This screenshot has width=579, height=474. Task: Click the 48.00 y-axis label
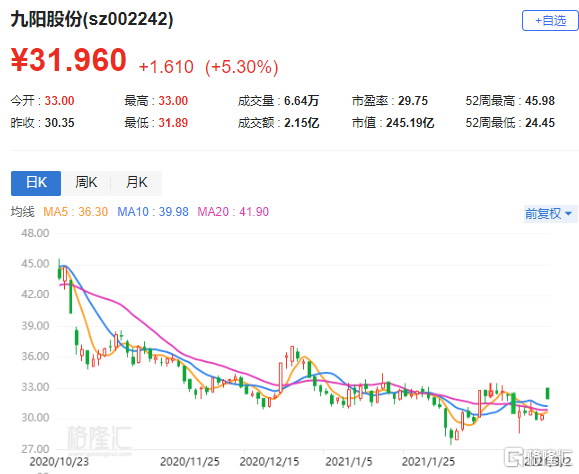pyautogui.click(x=35, y=233)
